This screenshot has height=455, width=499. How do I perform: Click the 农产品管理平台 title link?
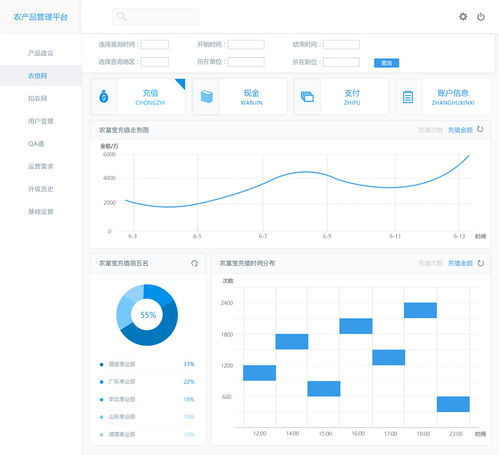pyautogui.click(x=41, y=17)
